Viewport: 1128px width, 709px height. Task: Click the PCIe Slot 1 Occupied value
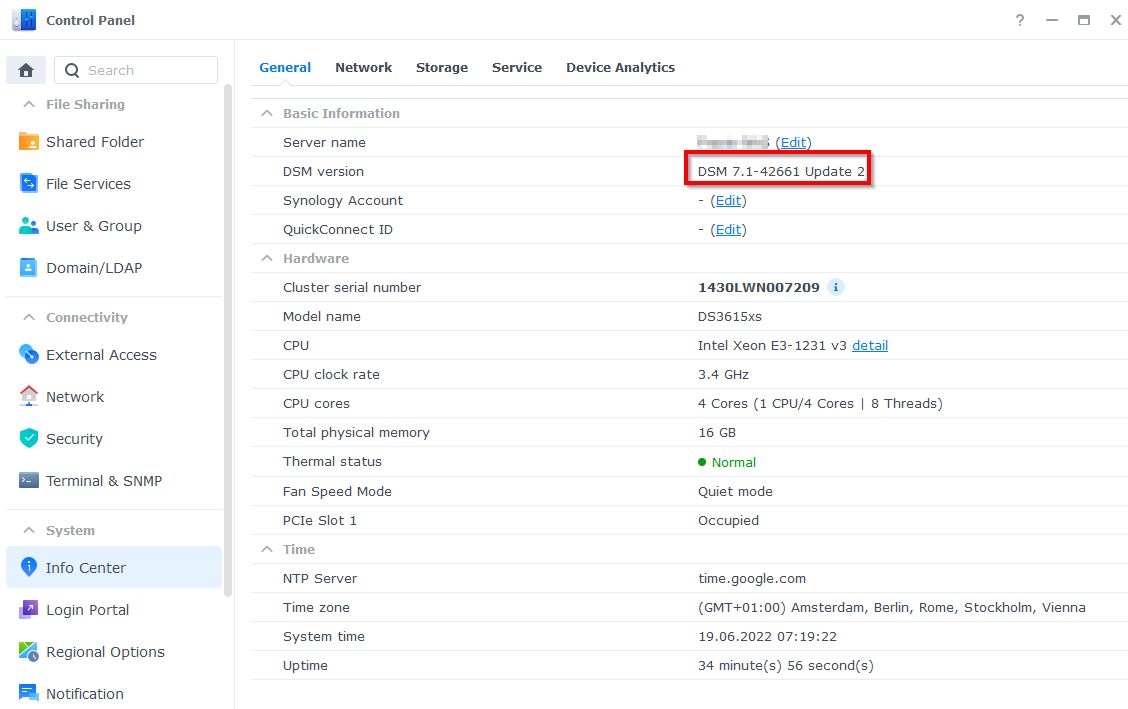(728, 520)
